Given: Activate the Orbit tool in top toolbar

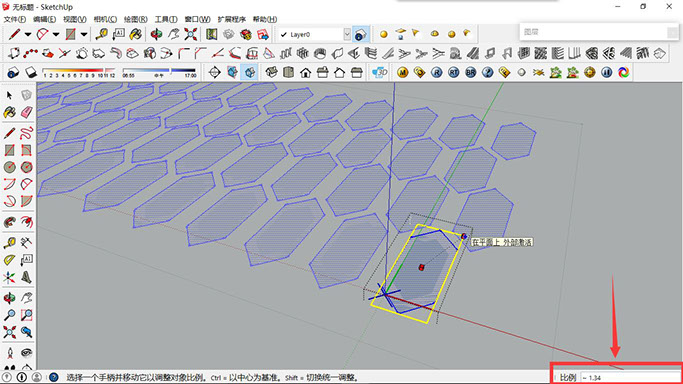Looking at the screenshot, I should point(156,34).
